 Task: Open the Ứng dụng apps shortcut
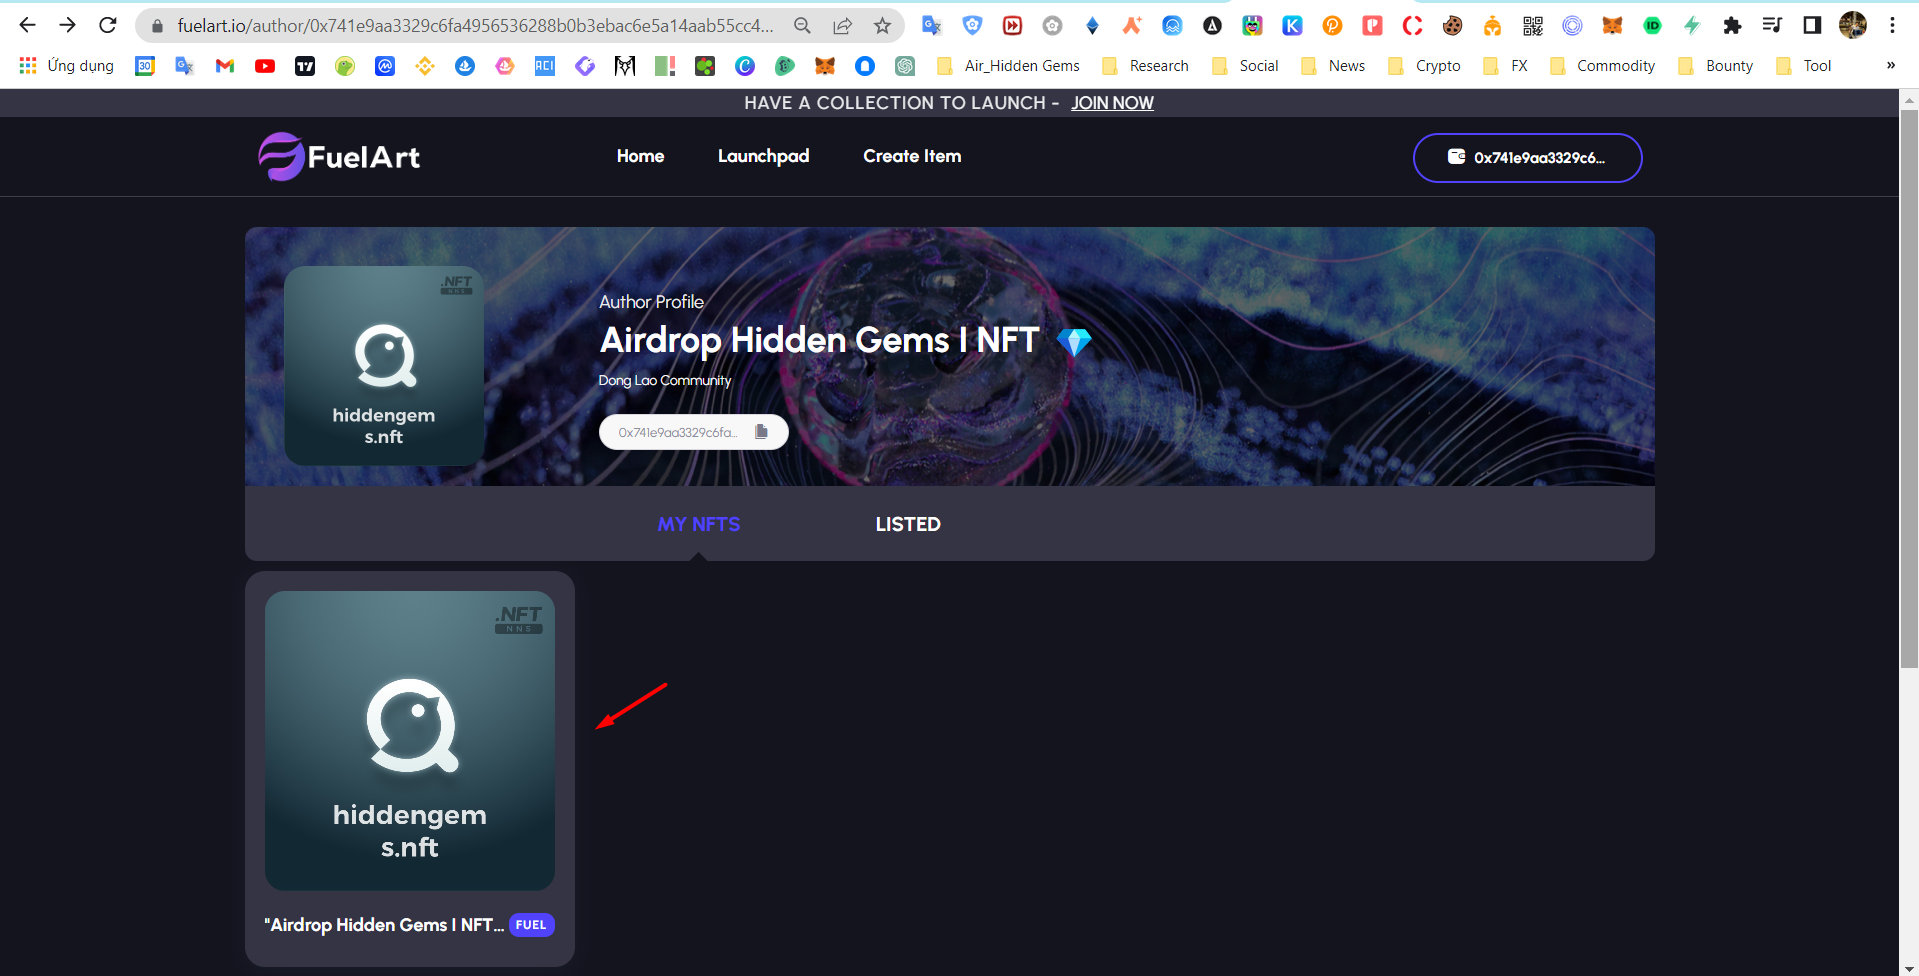click(66, 66)
